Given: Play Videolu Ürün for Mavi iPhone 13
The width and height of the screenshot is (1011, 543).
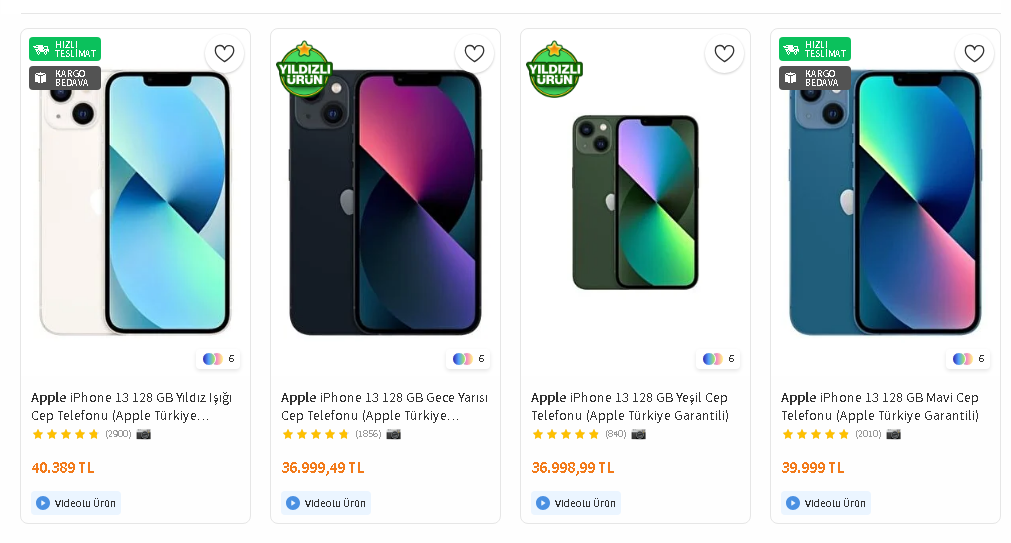Looking at the screenshot, I should (826, 503).
